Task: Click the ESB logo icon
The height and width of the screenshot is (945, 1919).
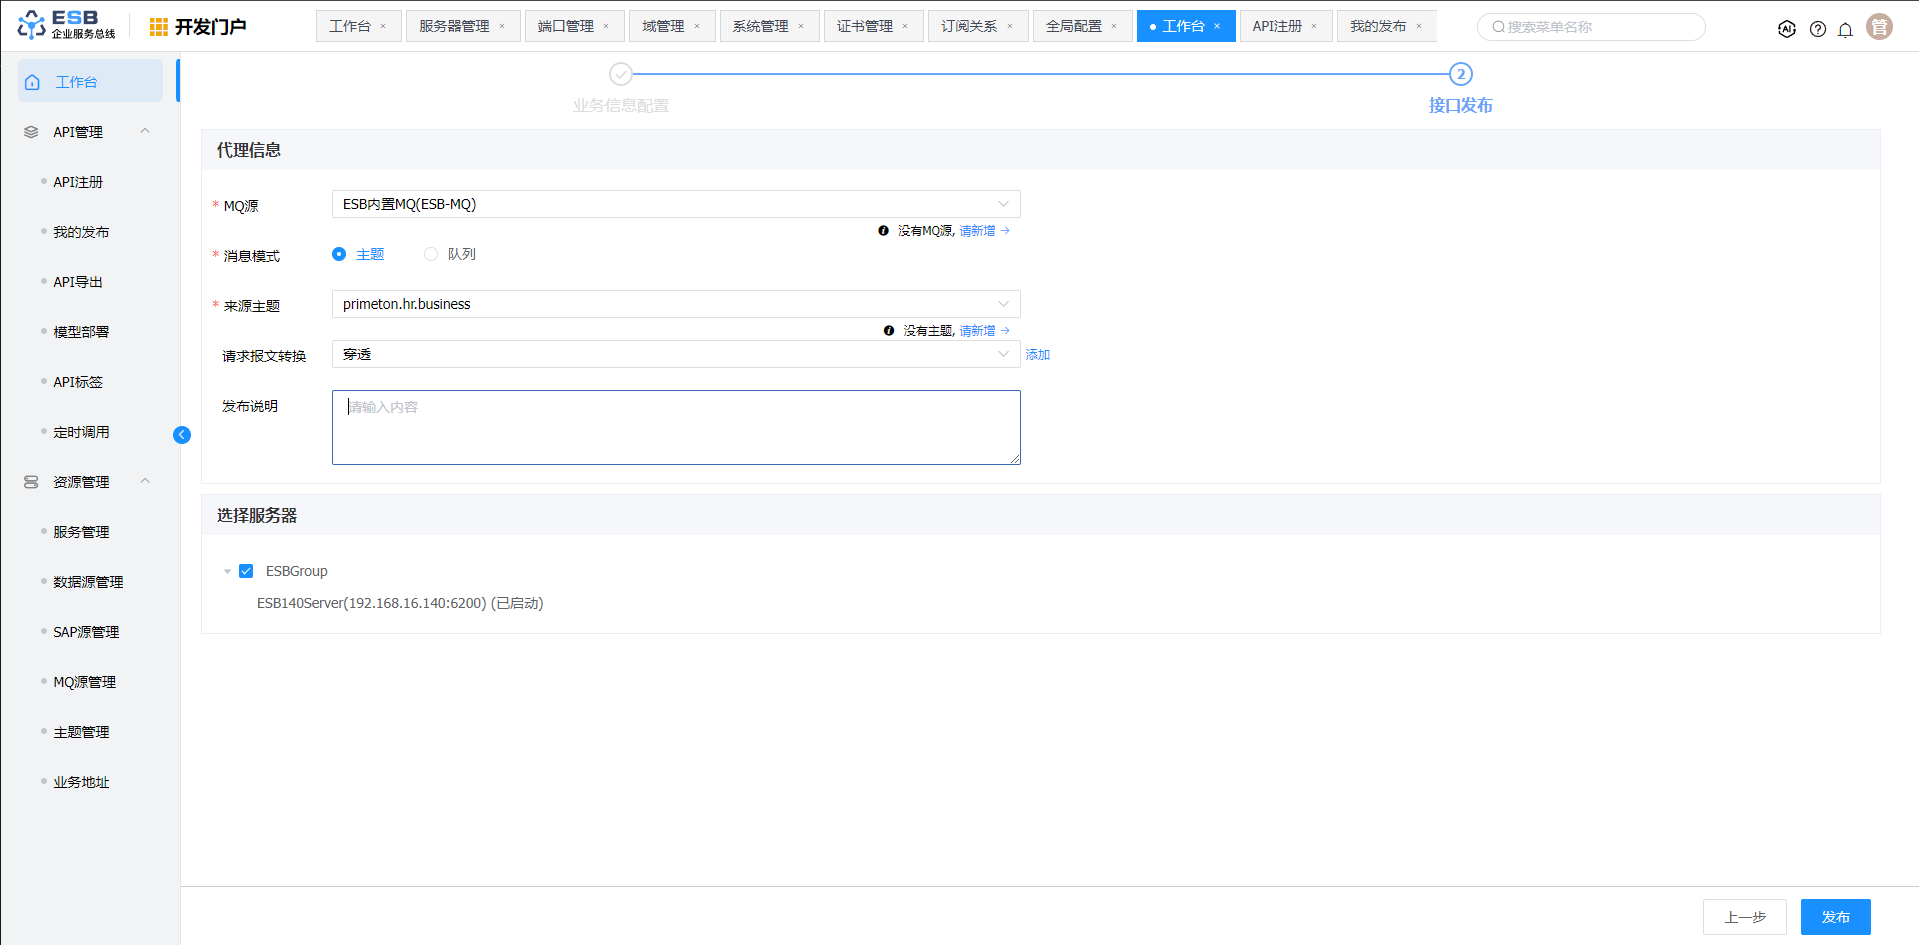Action: [x=32, y=25]
